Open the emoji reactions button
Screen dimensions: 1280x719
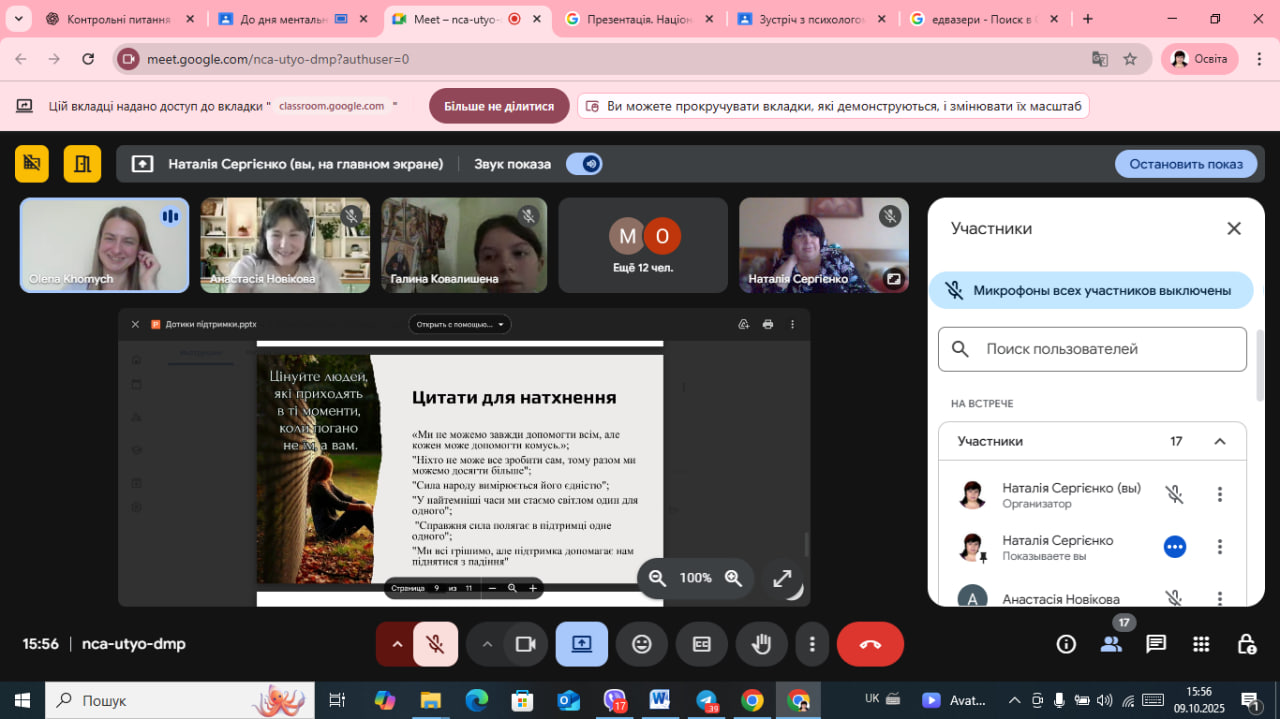pos(642,645)
